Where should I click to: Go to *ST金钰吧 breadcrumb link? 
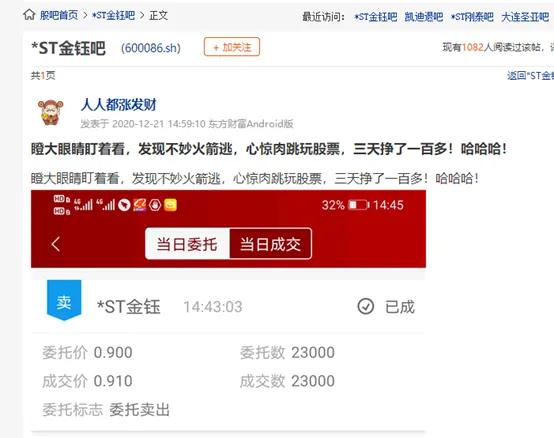click(x=113, y=15)
